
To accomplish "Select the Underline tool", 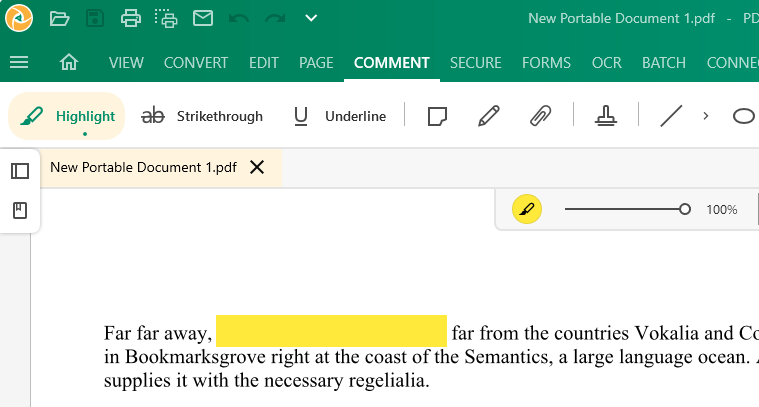I will (x=340, y=116).
